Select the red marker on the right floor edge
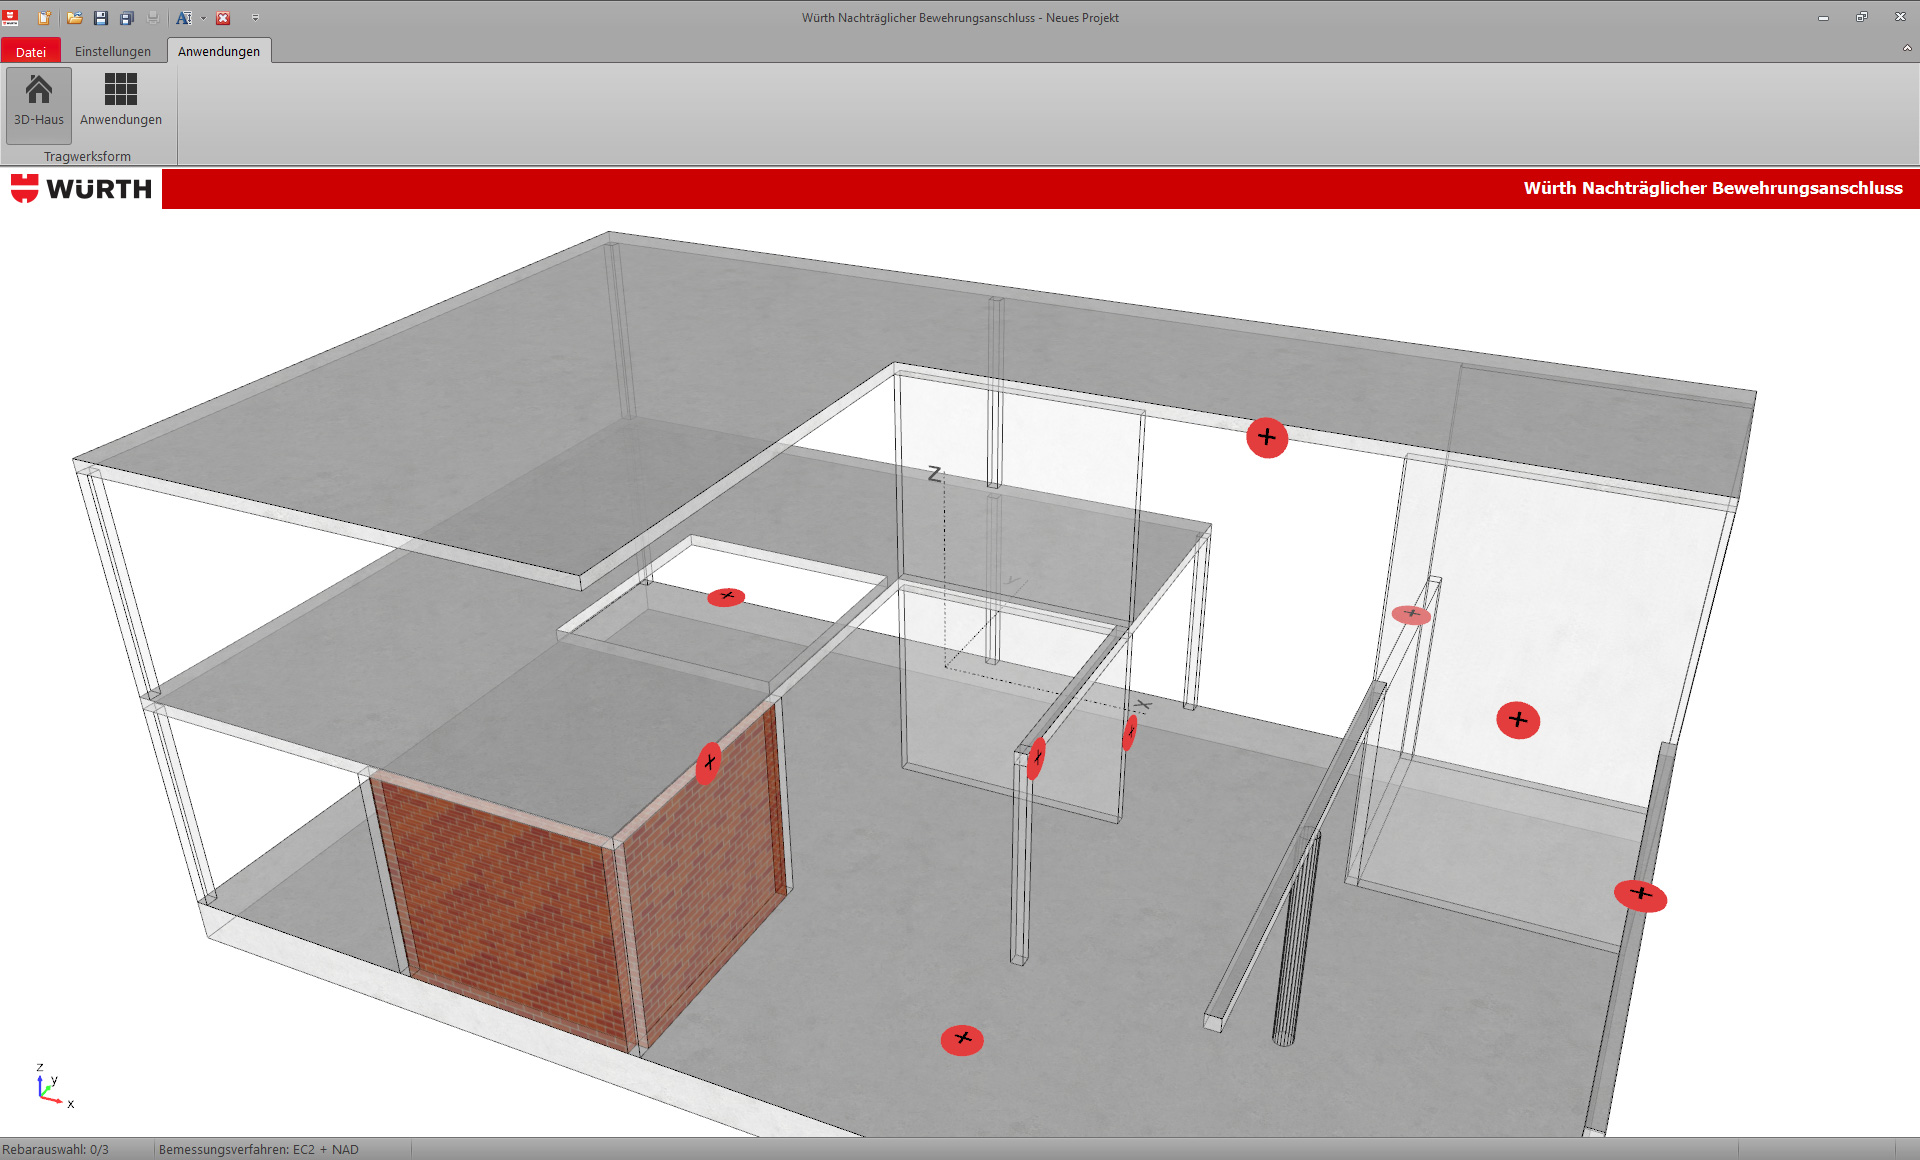 coord(1641,894)
